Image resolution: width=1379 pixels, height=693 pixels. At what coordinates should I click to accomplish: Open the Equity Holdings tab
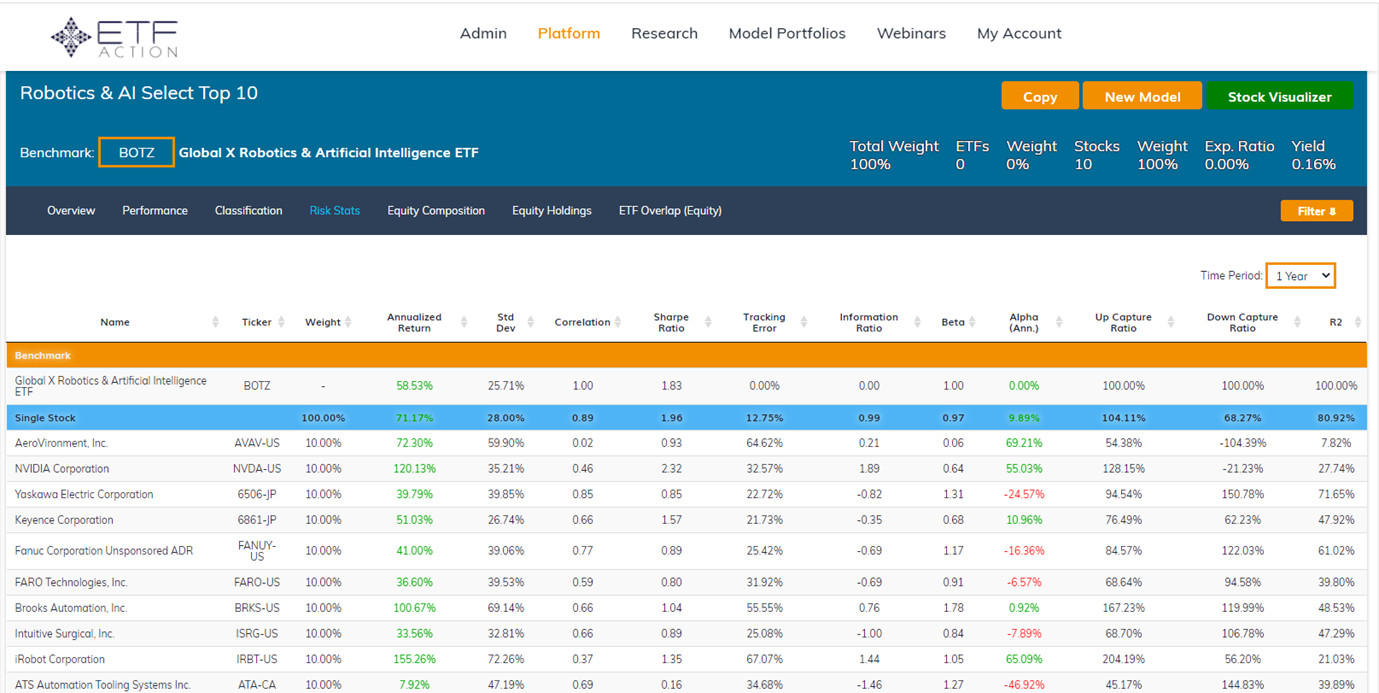pyautogui.click(x=552, y=211)
